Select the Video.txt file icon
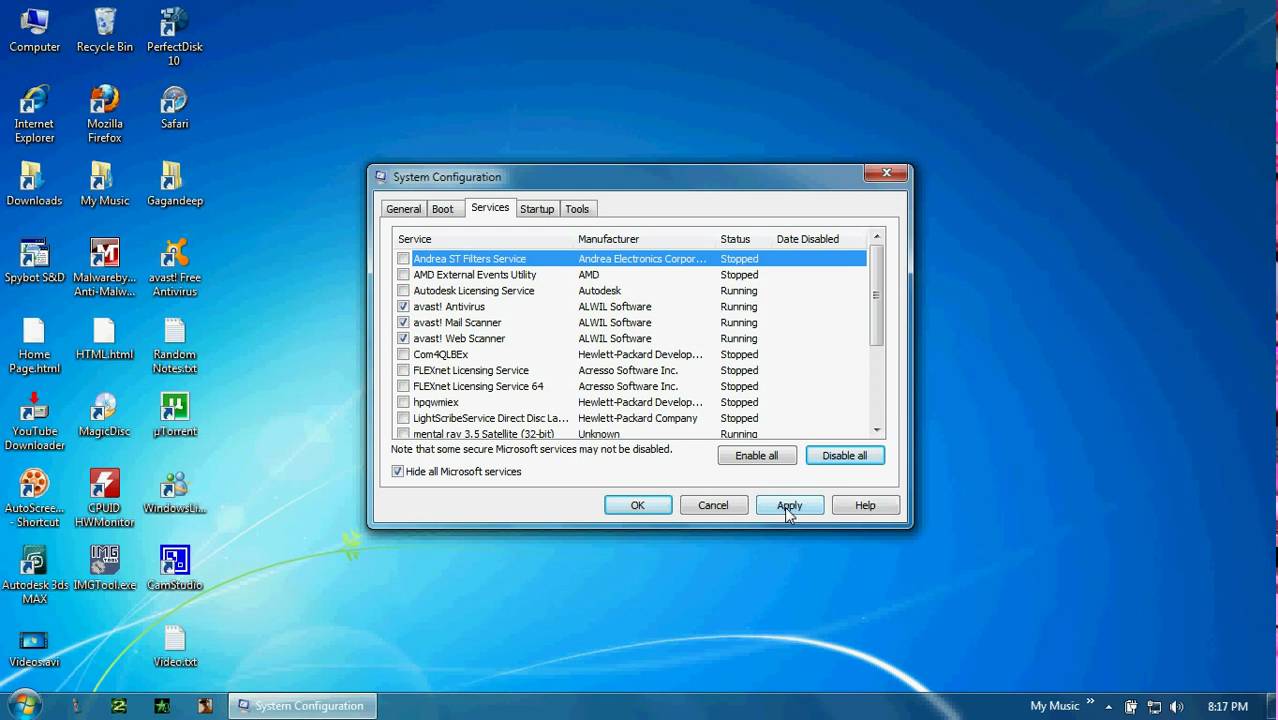Screen dimensions: 1278x720 click(x=174, y=646)
